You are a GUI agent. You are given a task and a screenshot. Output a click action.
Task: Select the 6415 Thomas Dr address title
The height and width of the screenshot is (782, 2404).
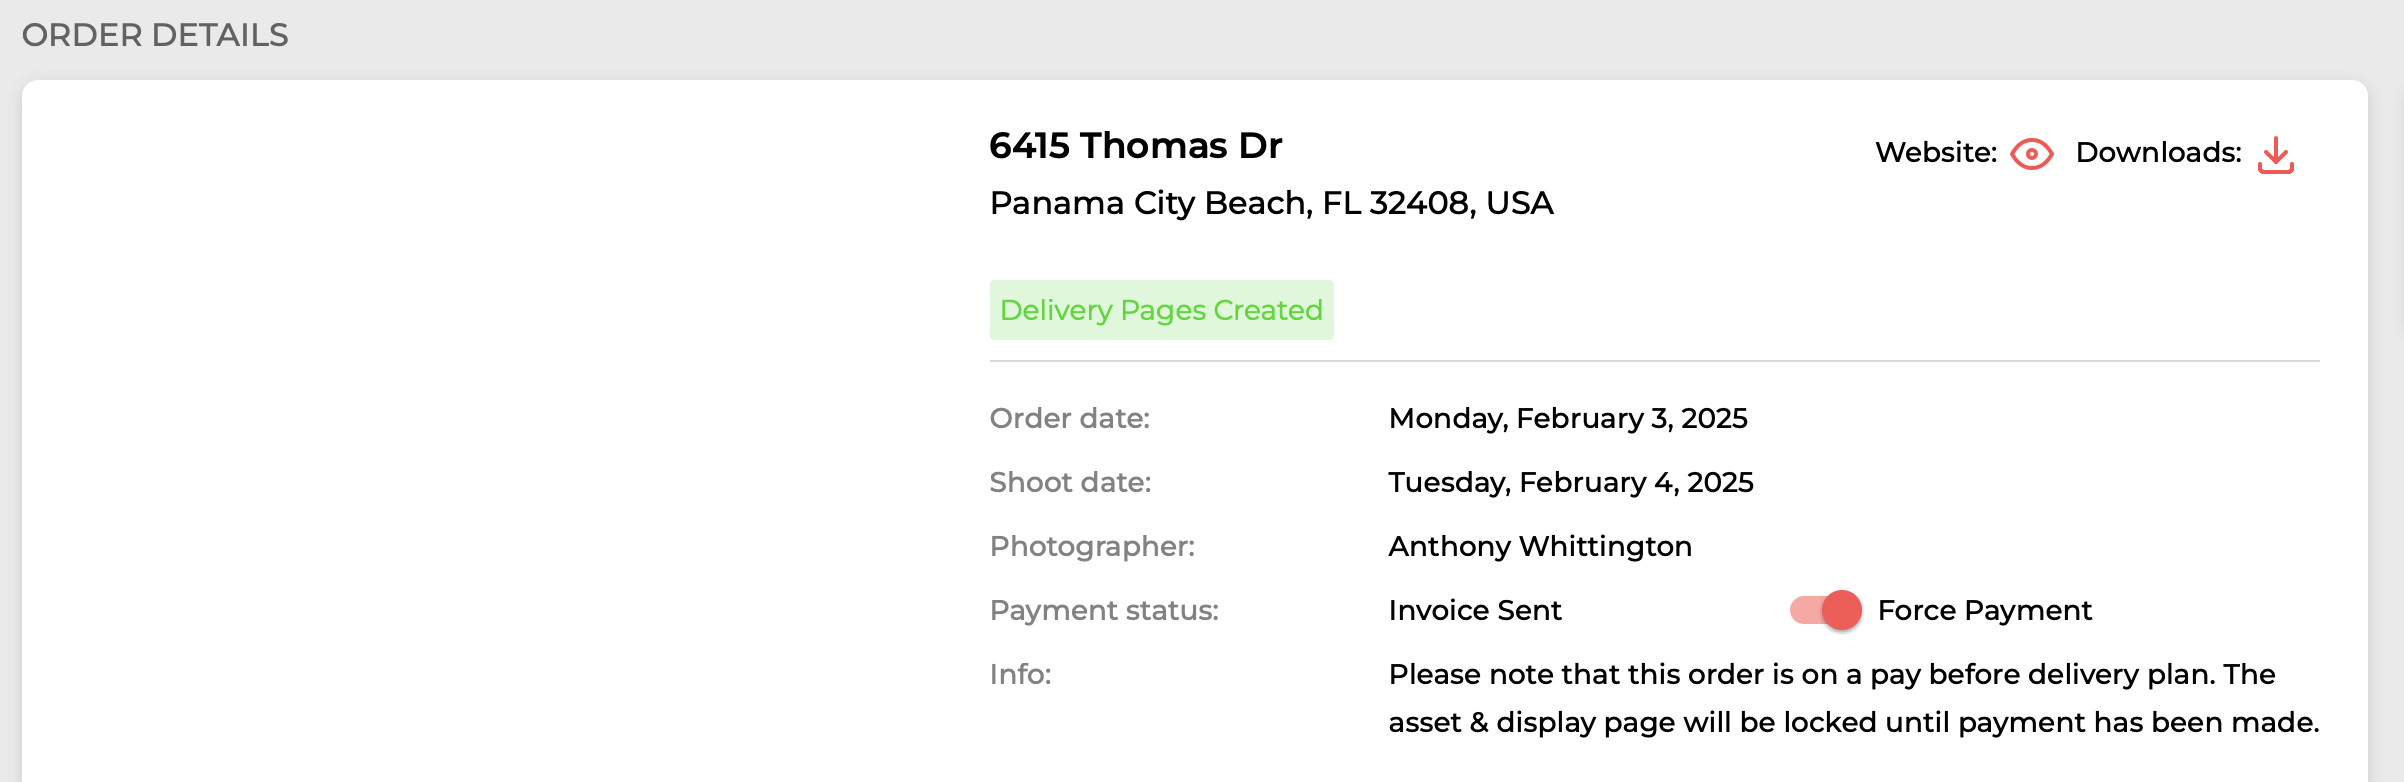point(1135,146)
